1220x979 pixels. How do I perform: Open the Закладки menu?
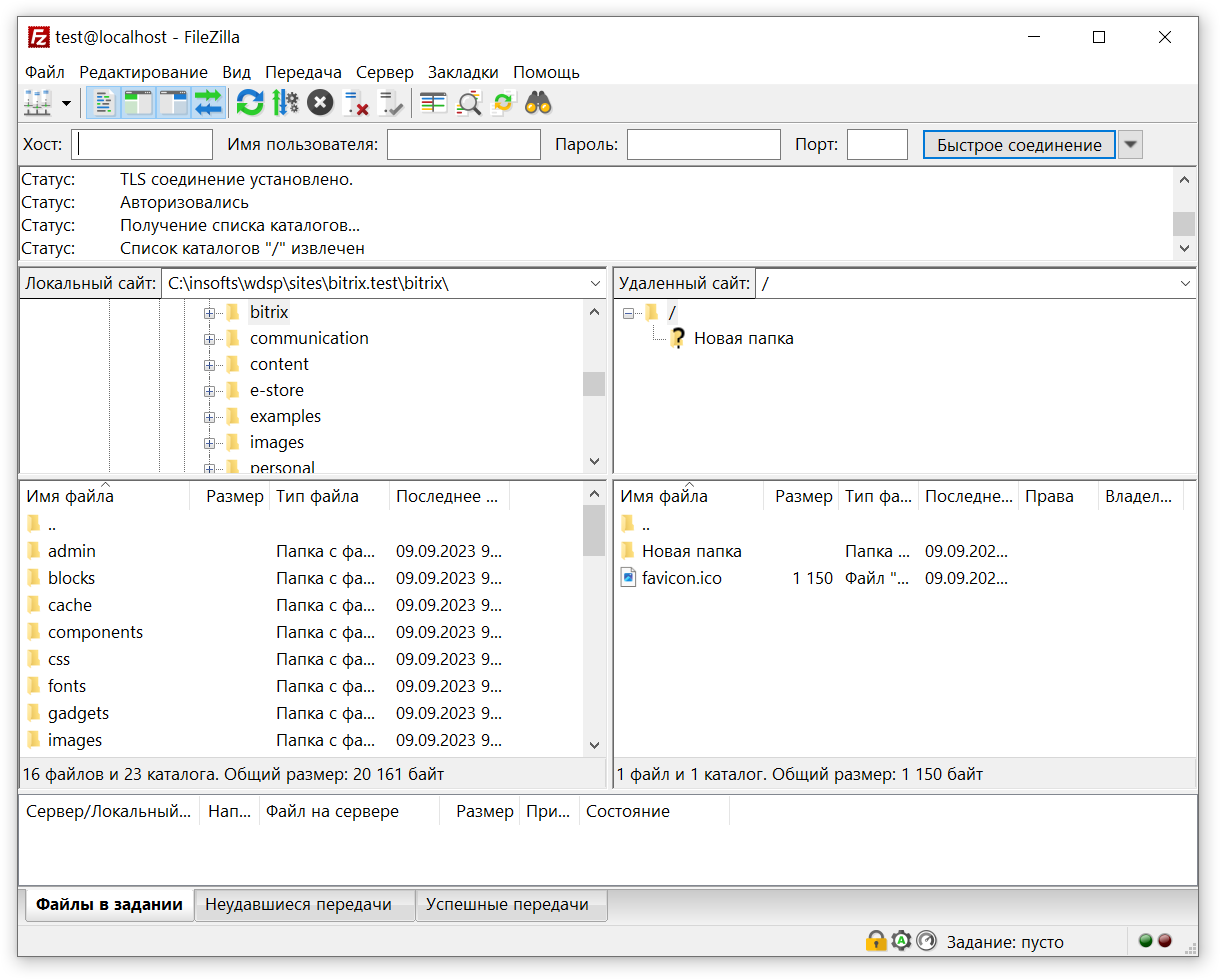point(463,72)
